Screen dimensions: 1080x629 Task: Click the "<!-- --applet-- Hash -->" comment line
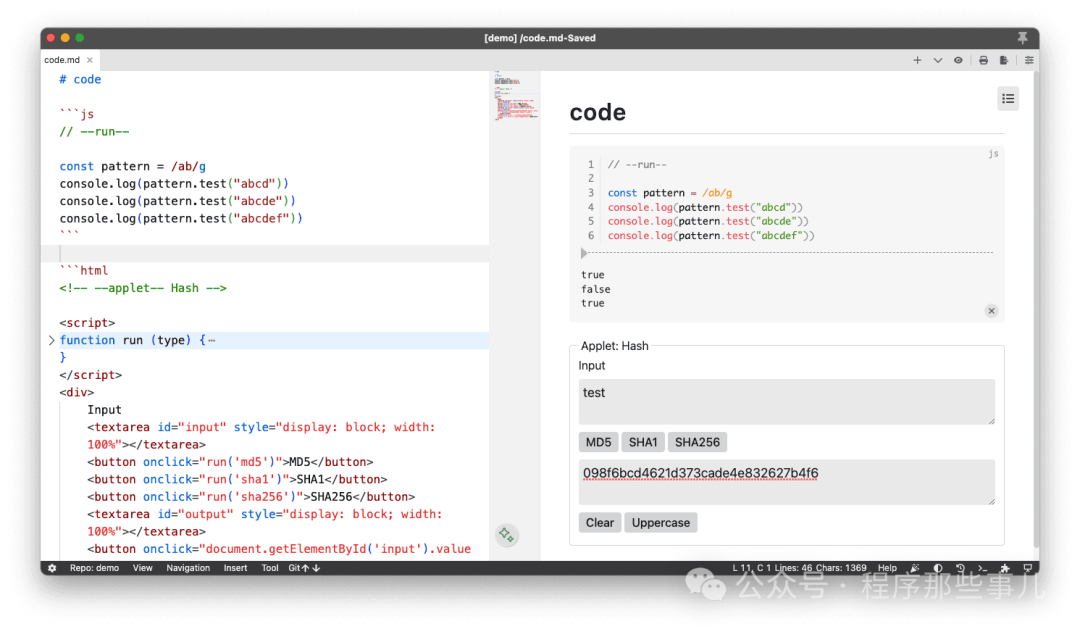pos(143,288)
